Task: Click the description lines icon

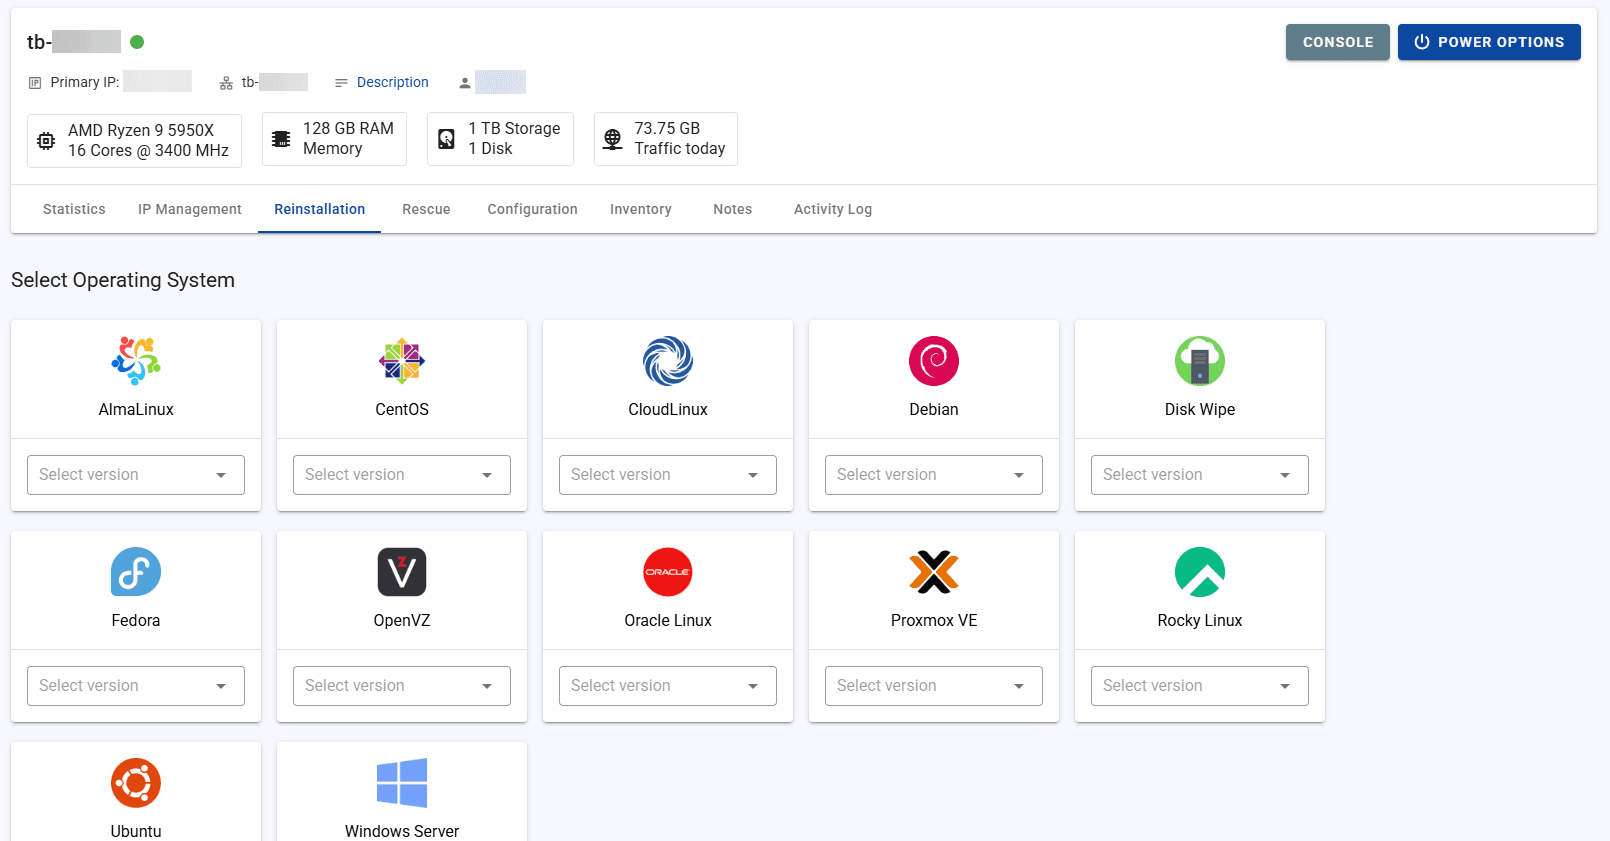Action: (x=341, y=83)
